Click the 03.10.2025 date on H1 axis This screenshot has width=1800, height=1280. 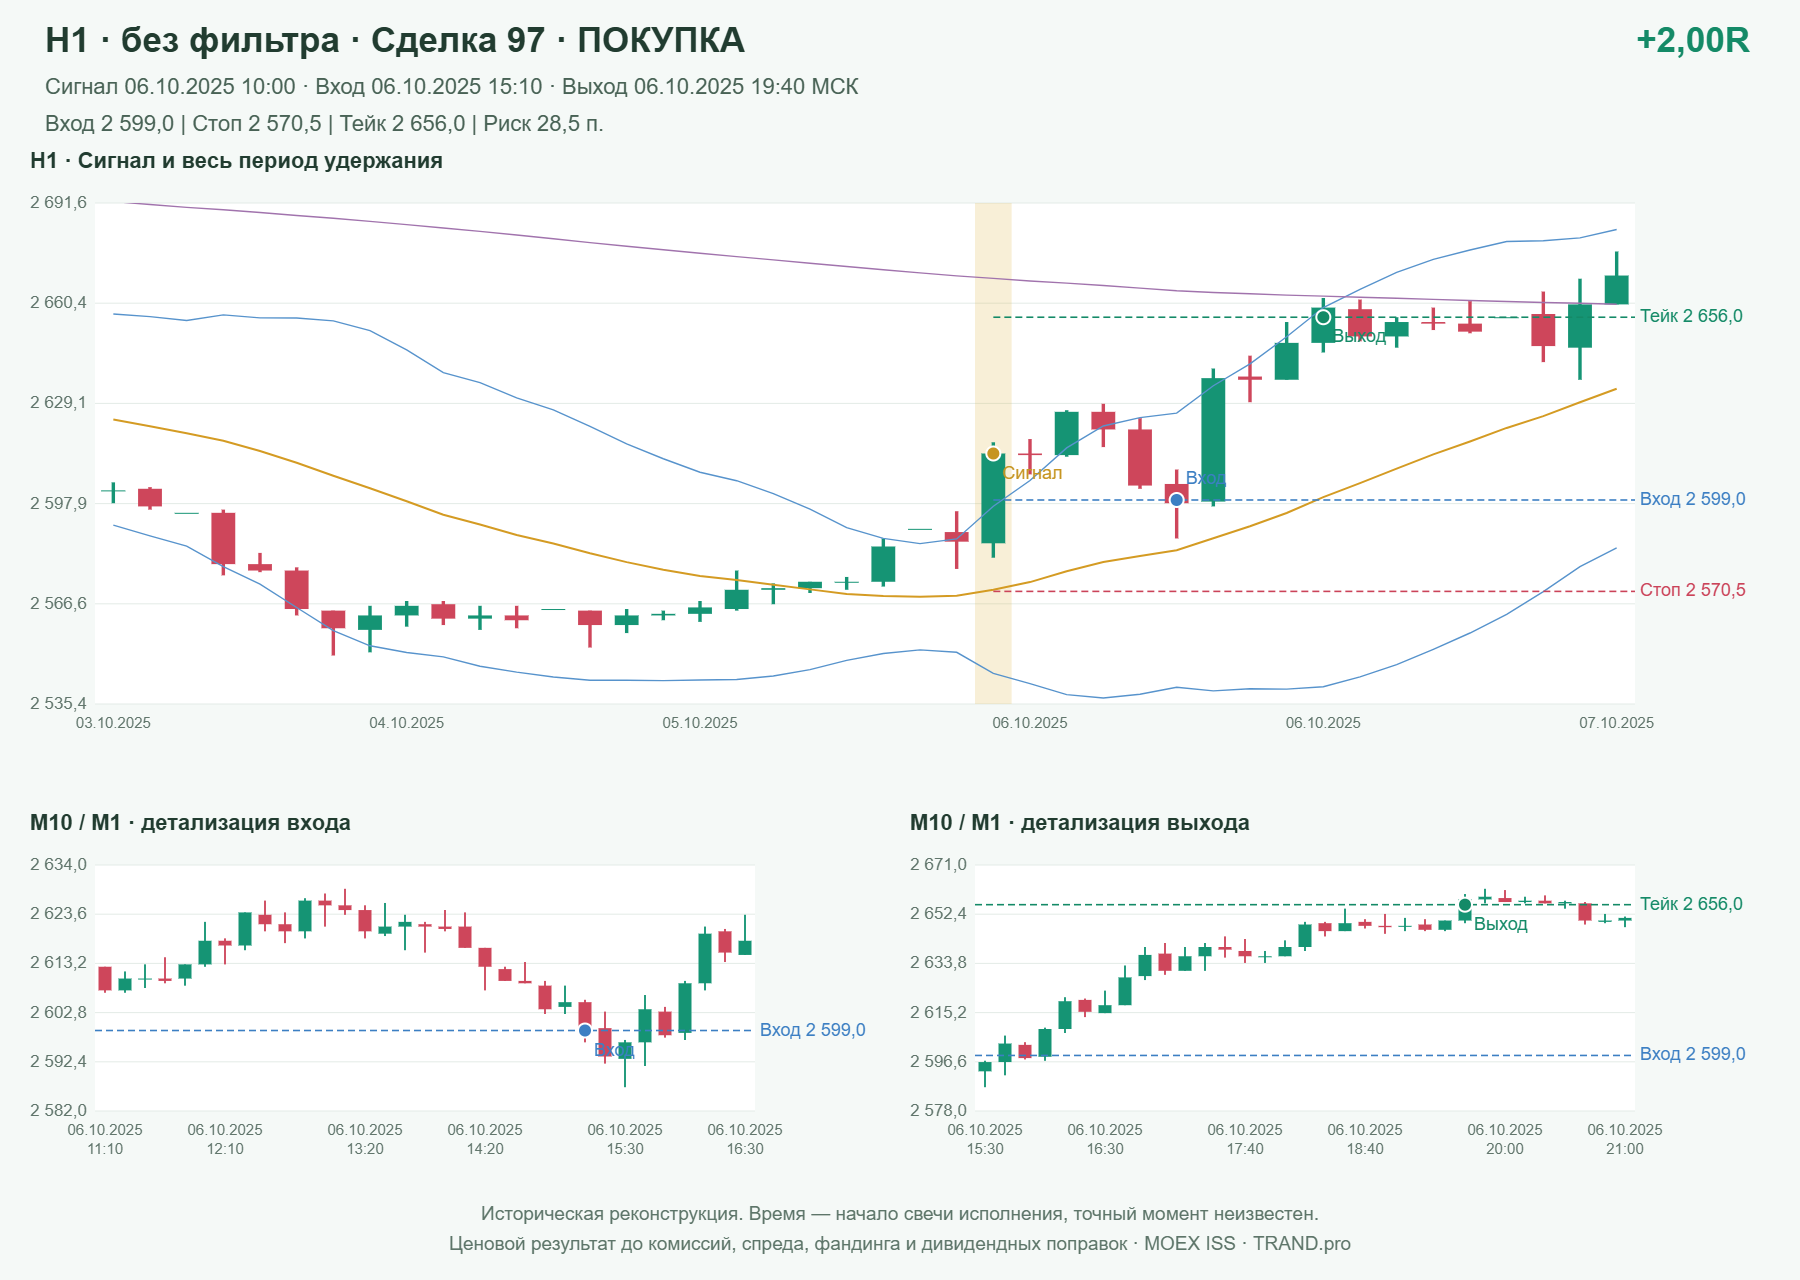pyautogui.click(x=113, y=723)
